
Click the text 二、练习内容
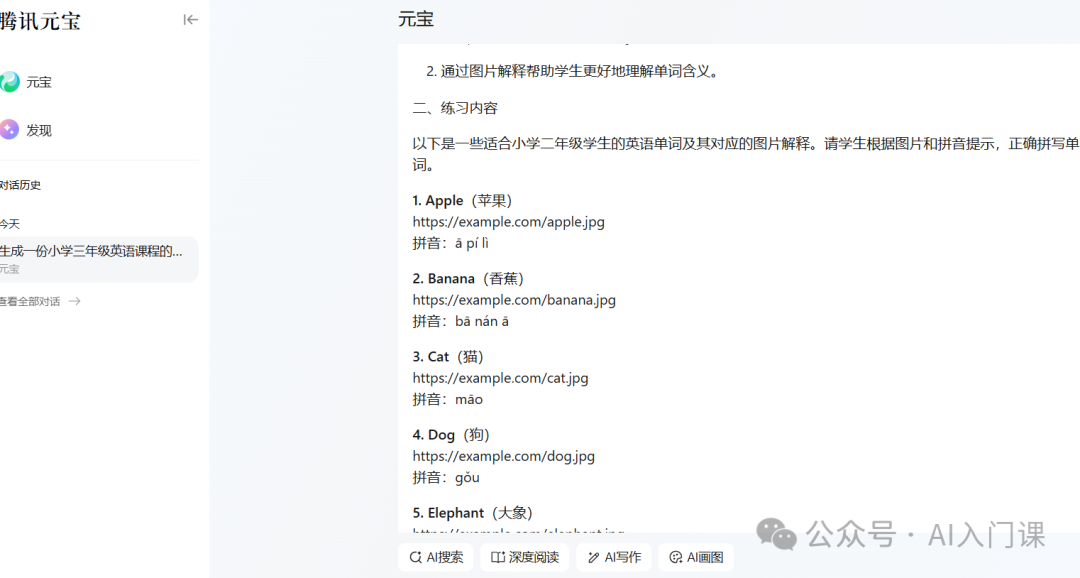tap(455, 108)
